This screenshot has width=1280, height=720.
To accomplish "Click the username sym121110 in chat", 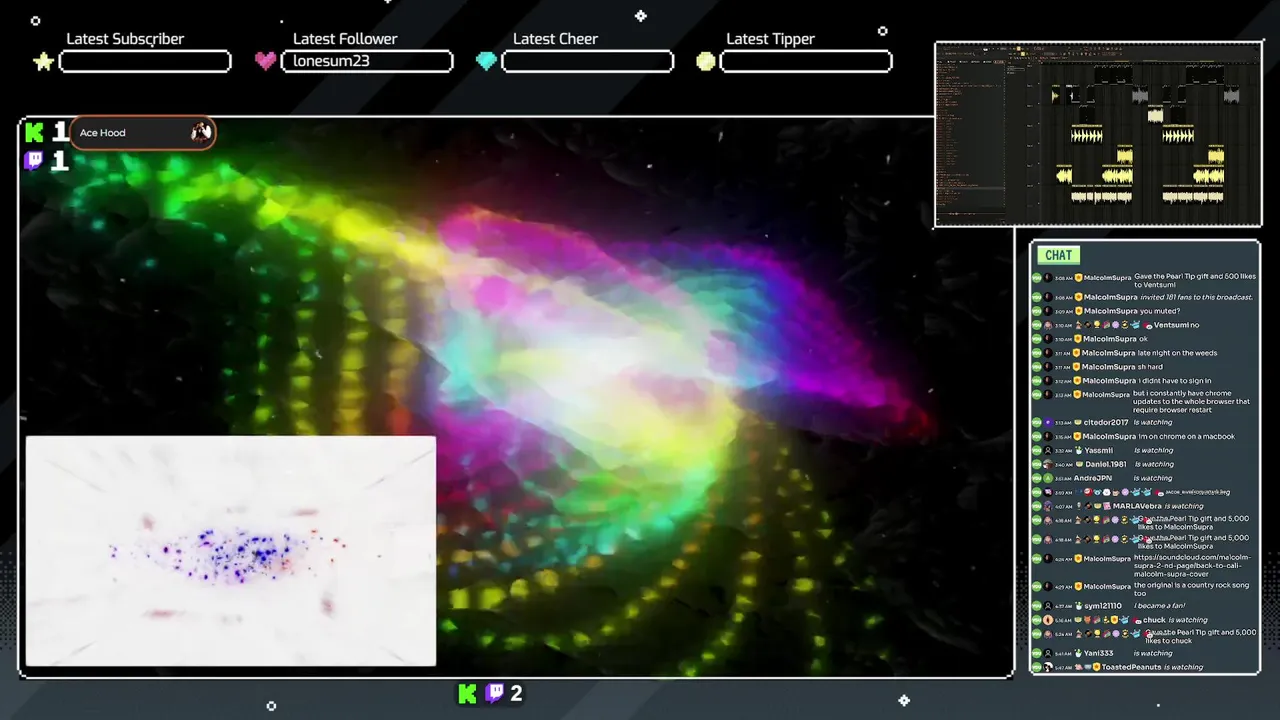I will click(1103, 606).
